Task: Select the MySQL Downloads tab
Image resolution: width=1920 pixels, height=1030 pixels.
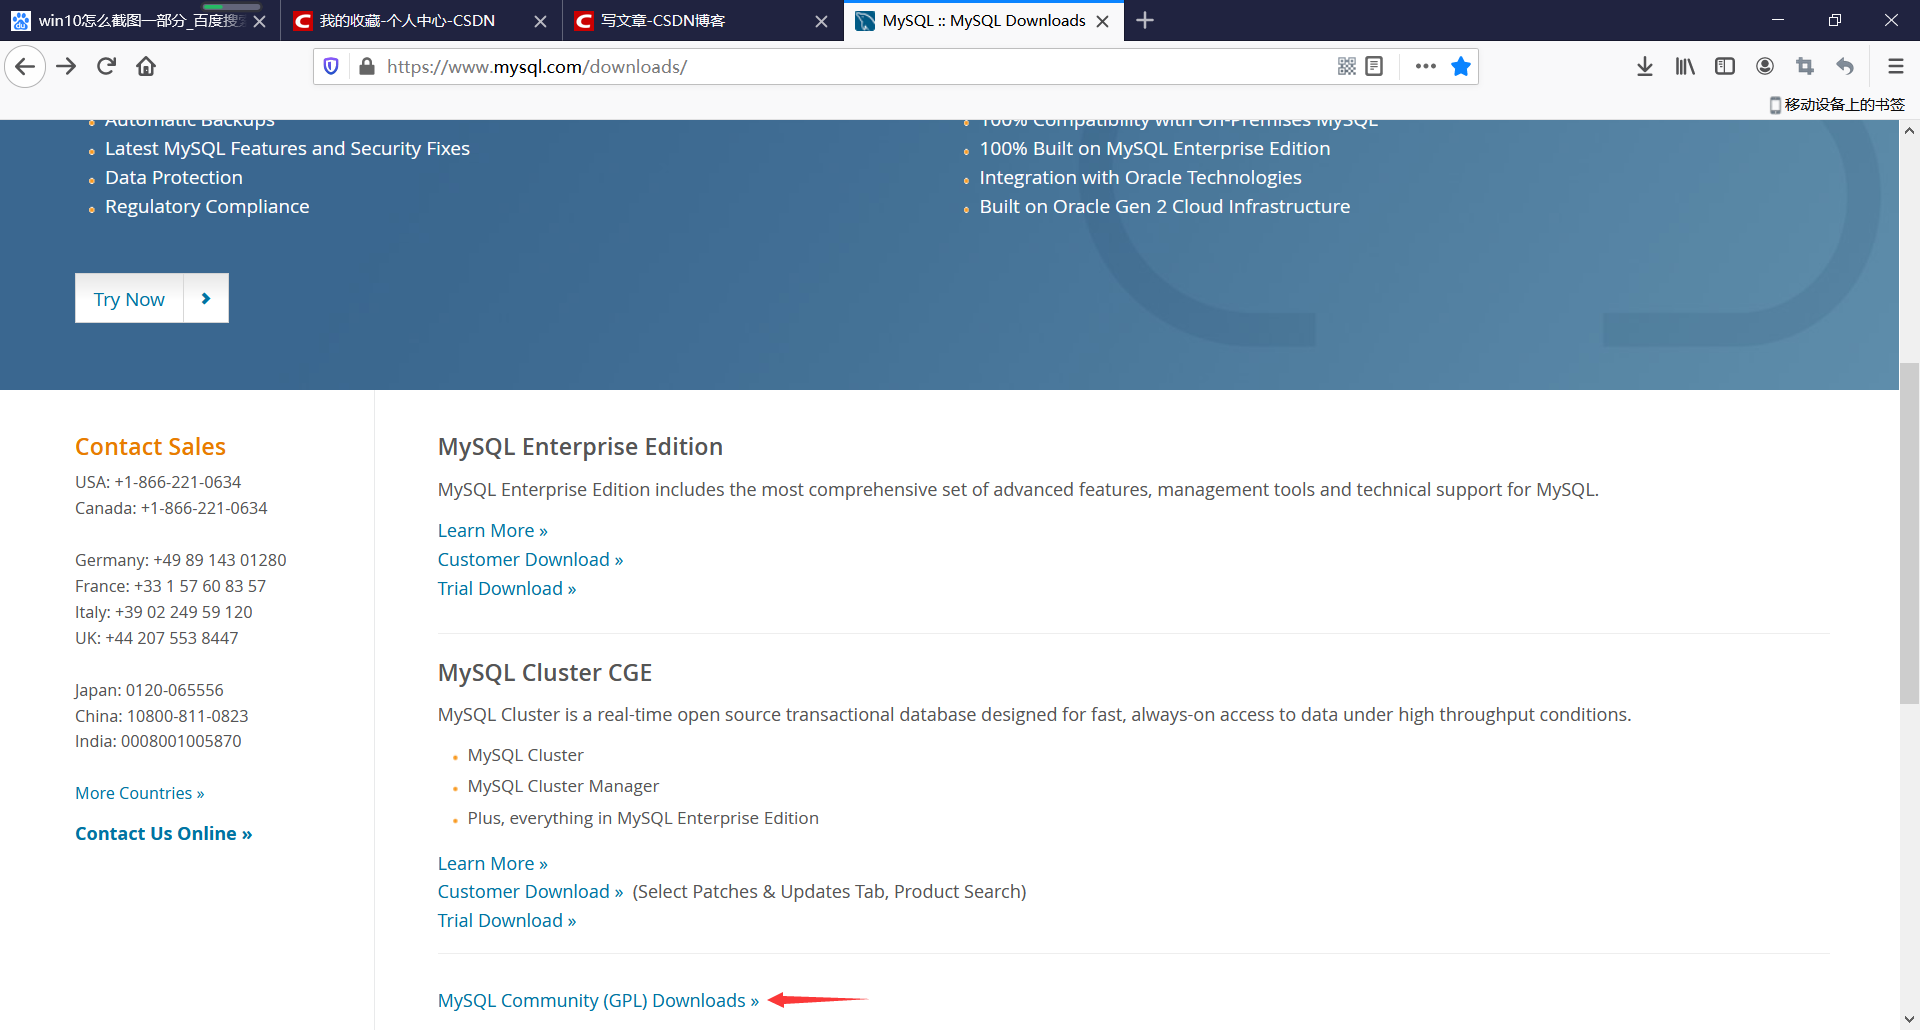Action: pyautogui.click(x=984, y=21)
